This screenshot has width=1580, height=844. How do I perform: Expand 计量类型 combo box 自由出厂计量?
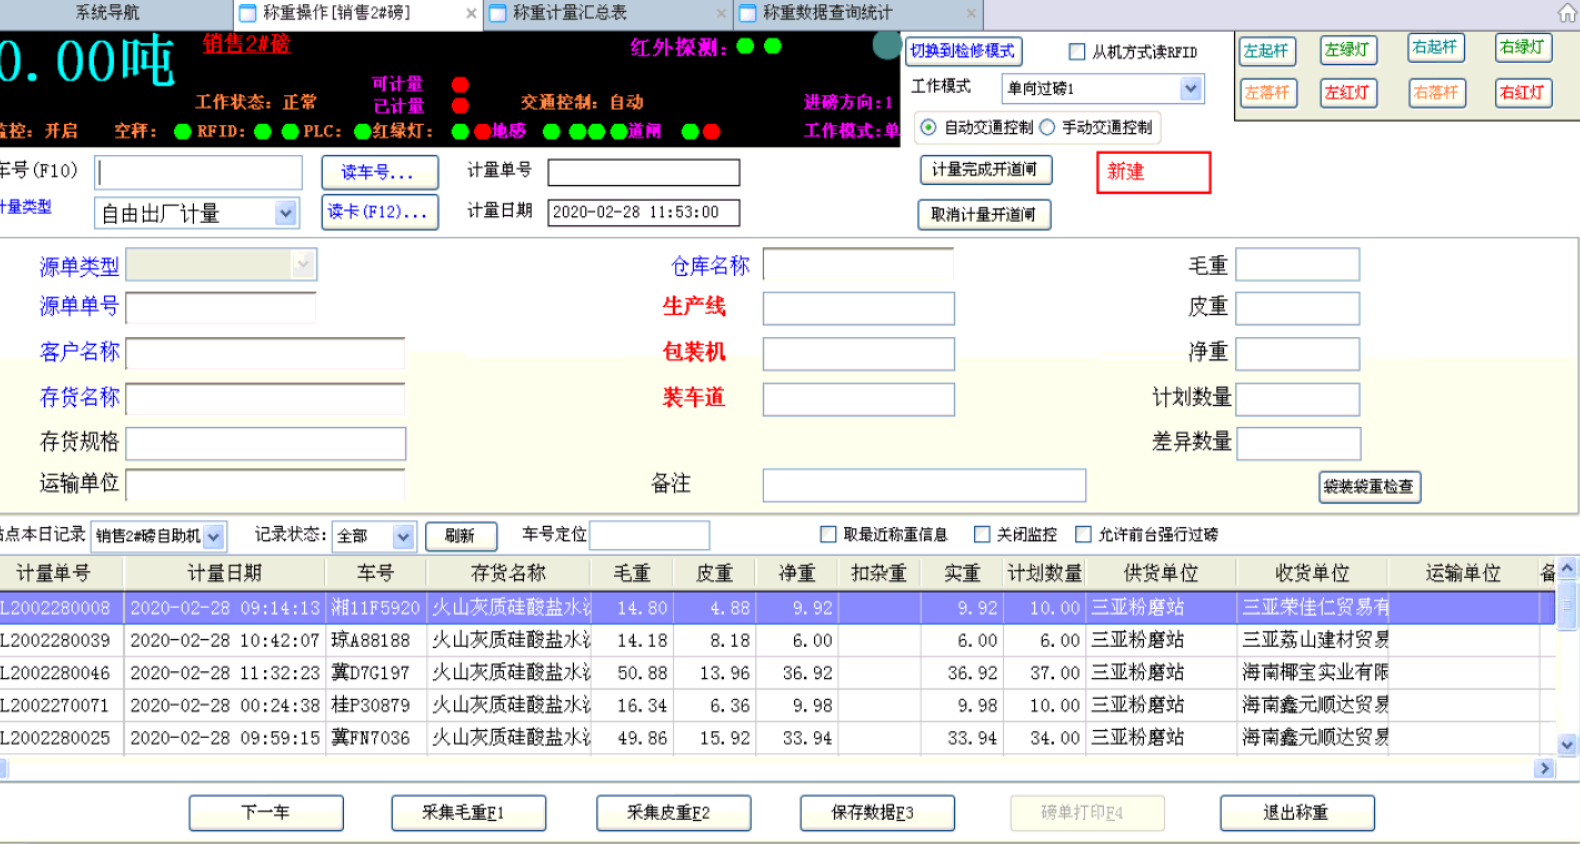[x=286, y=213]
